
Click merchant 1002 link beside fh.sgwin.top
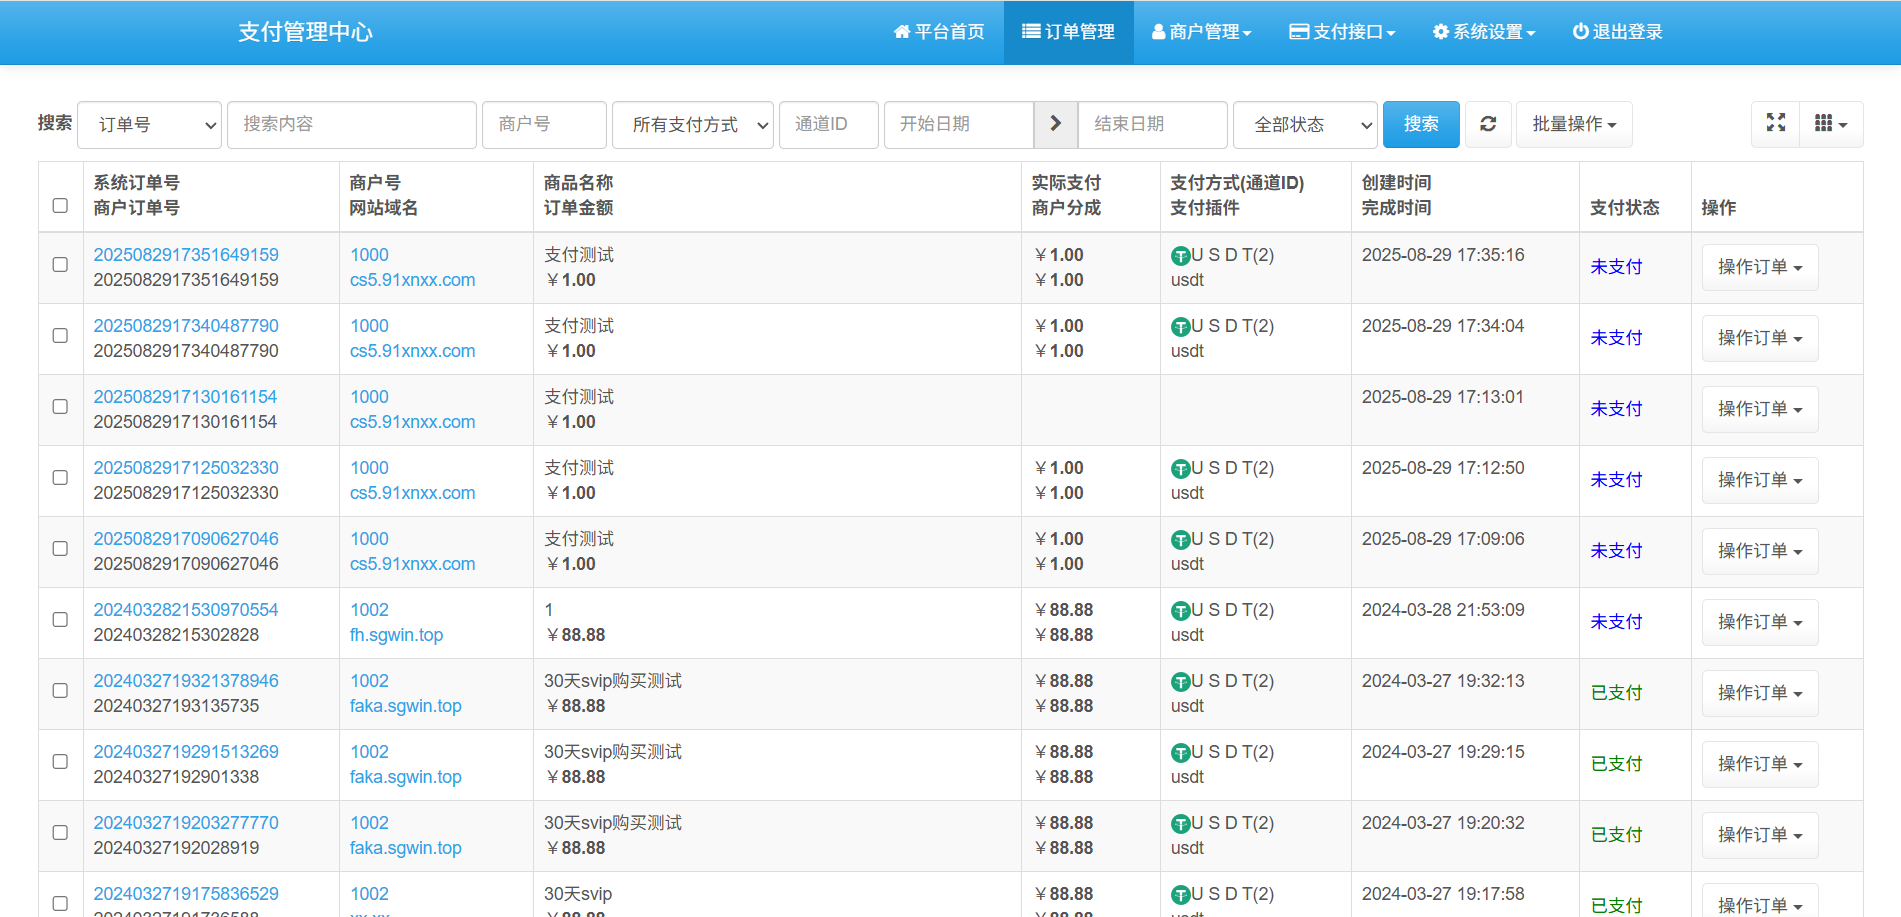(x=369, y=610)
